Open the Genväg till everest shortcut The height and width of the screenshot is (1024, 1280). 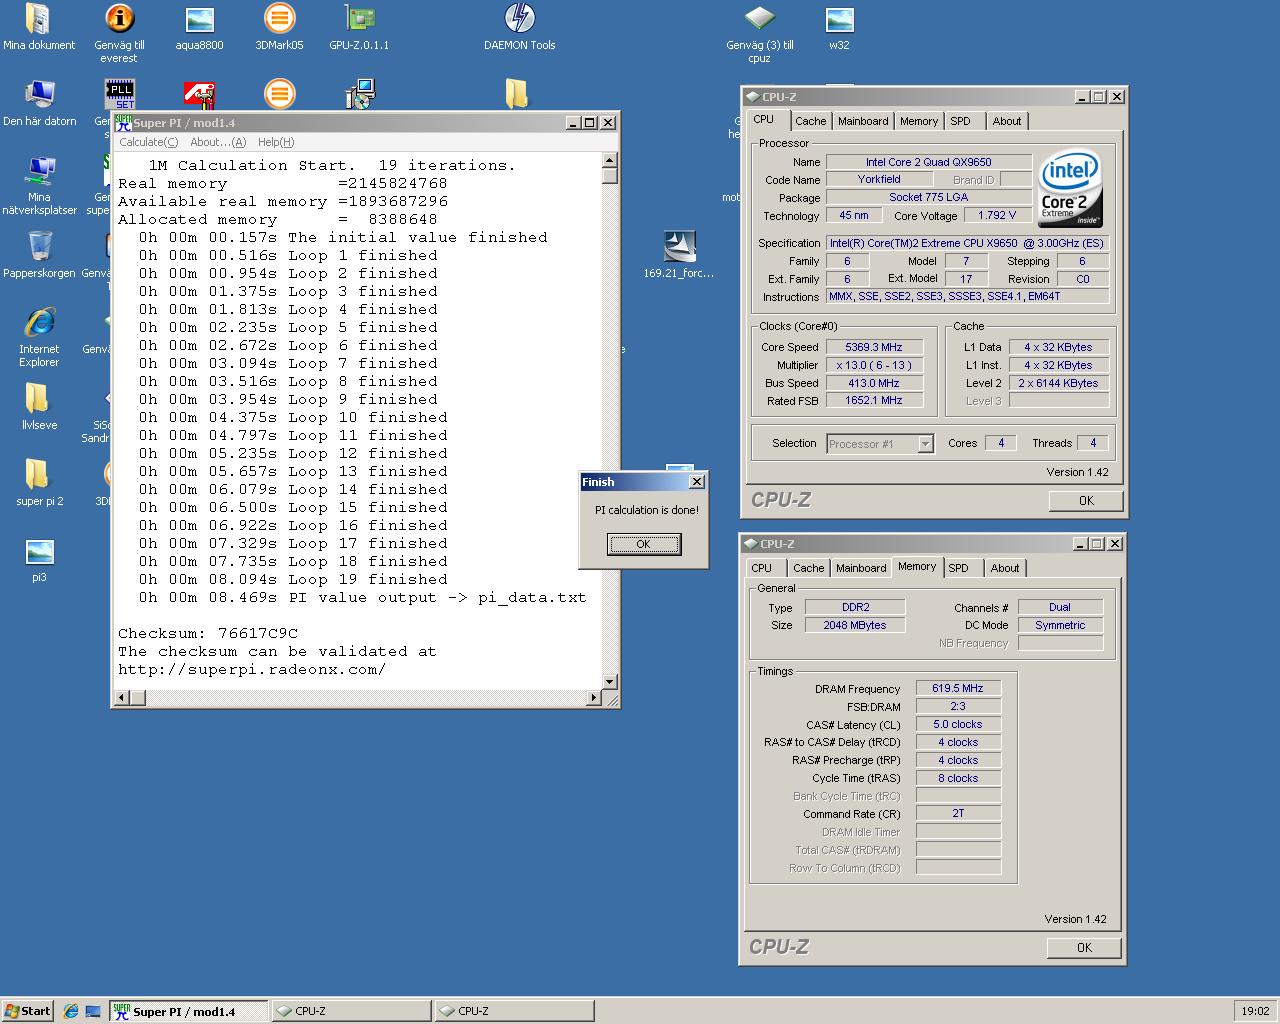click(119, 33)
